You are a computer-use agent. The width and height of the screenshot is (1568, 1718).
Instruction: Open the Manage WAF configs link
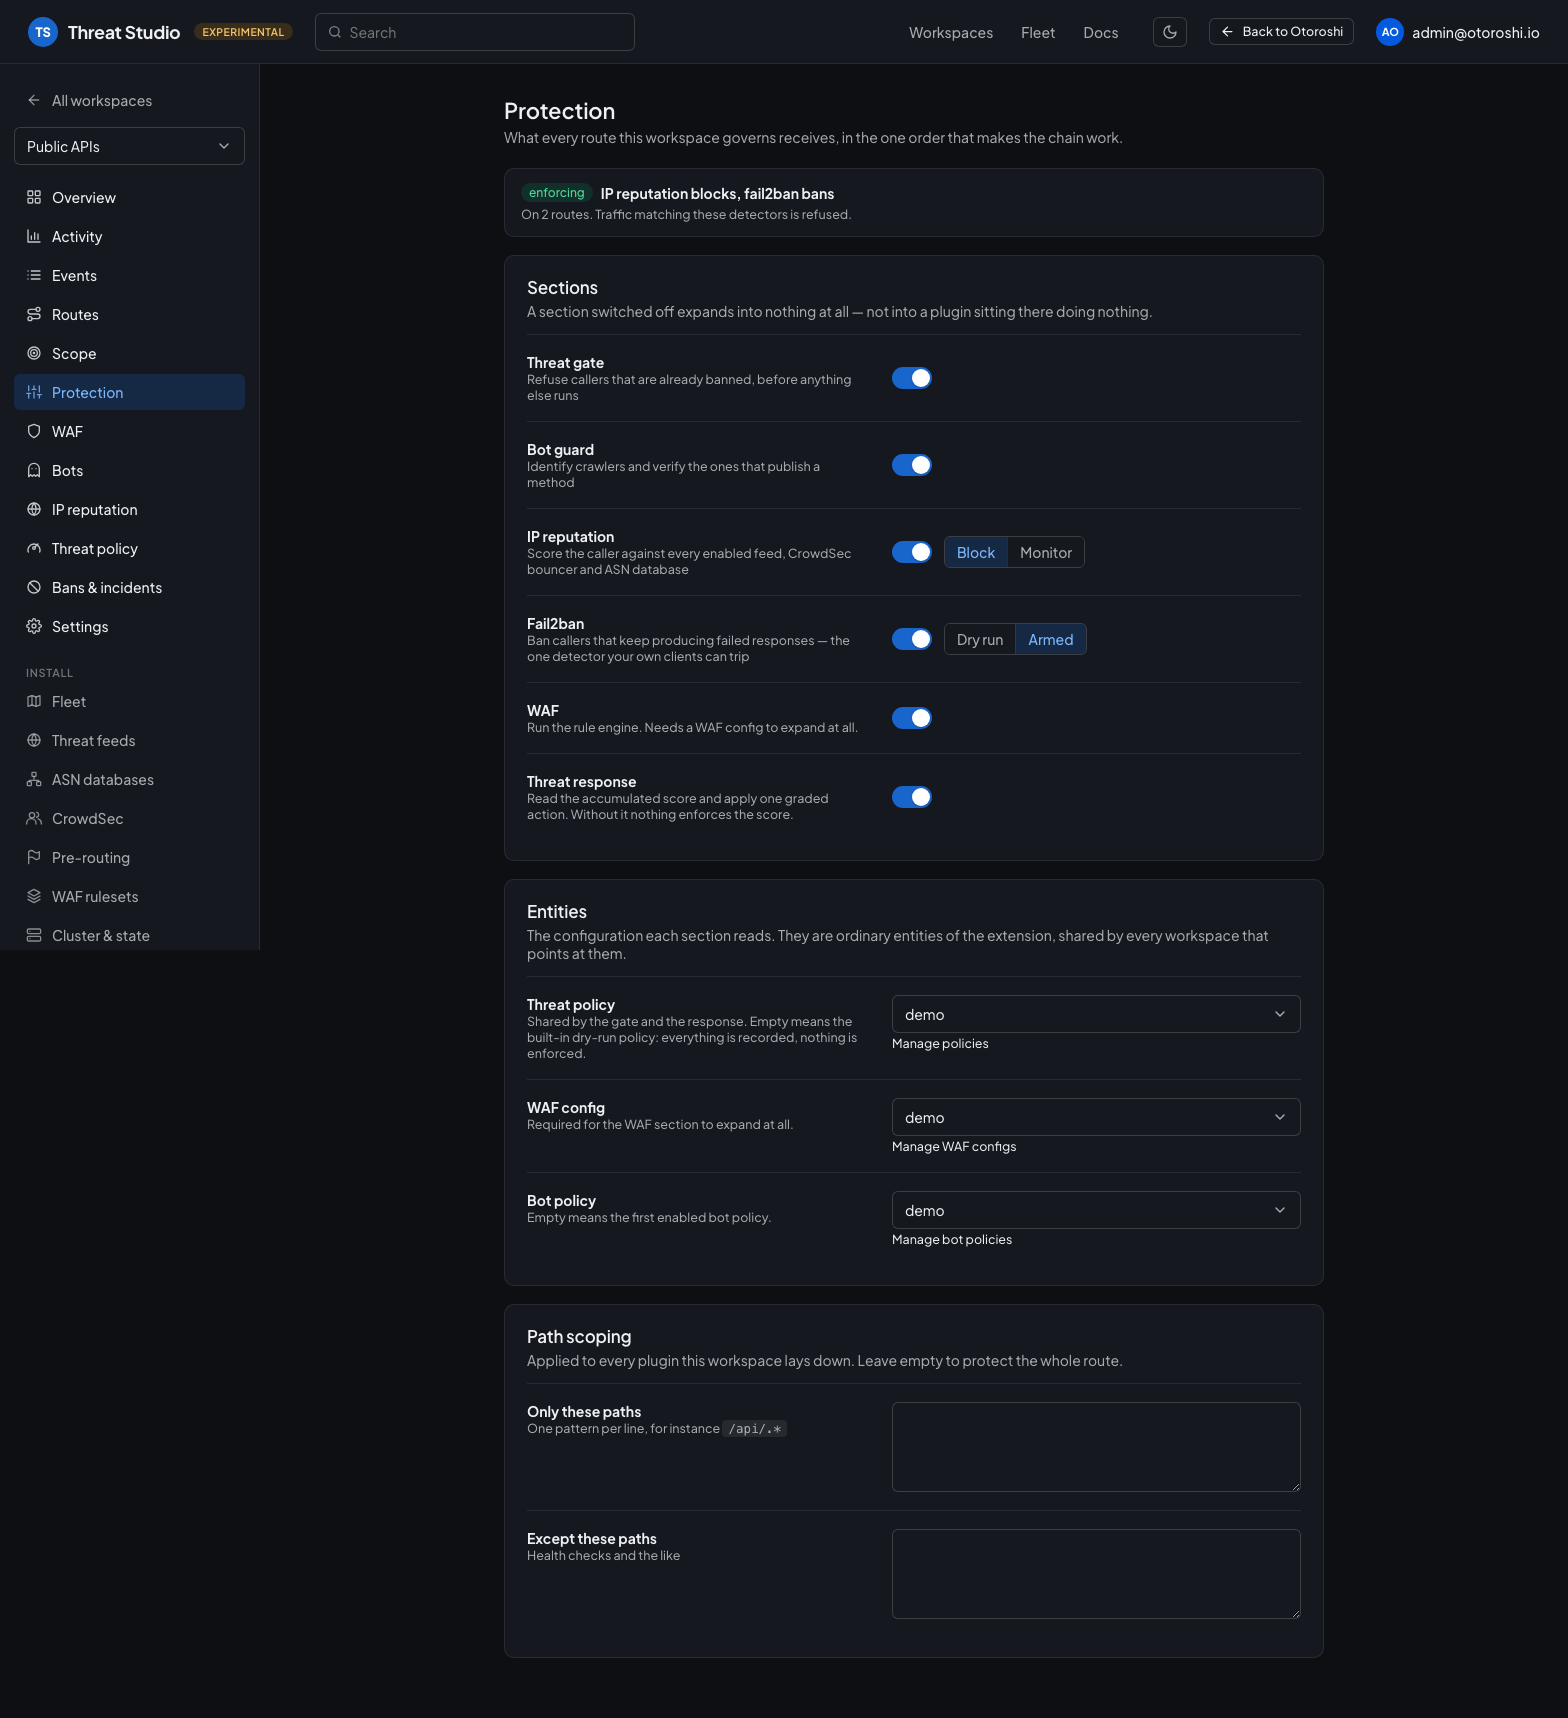954,1146
